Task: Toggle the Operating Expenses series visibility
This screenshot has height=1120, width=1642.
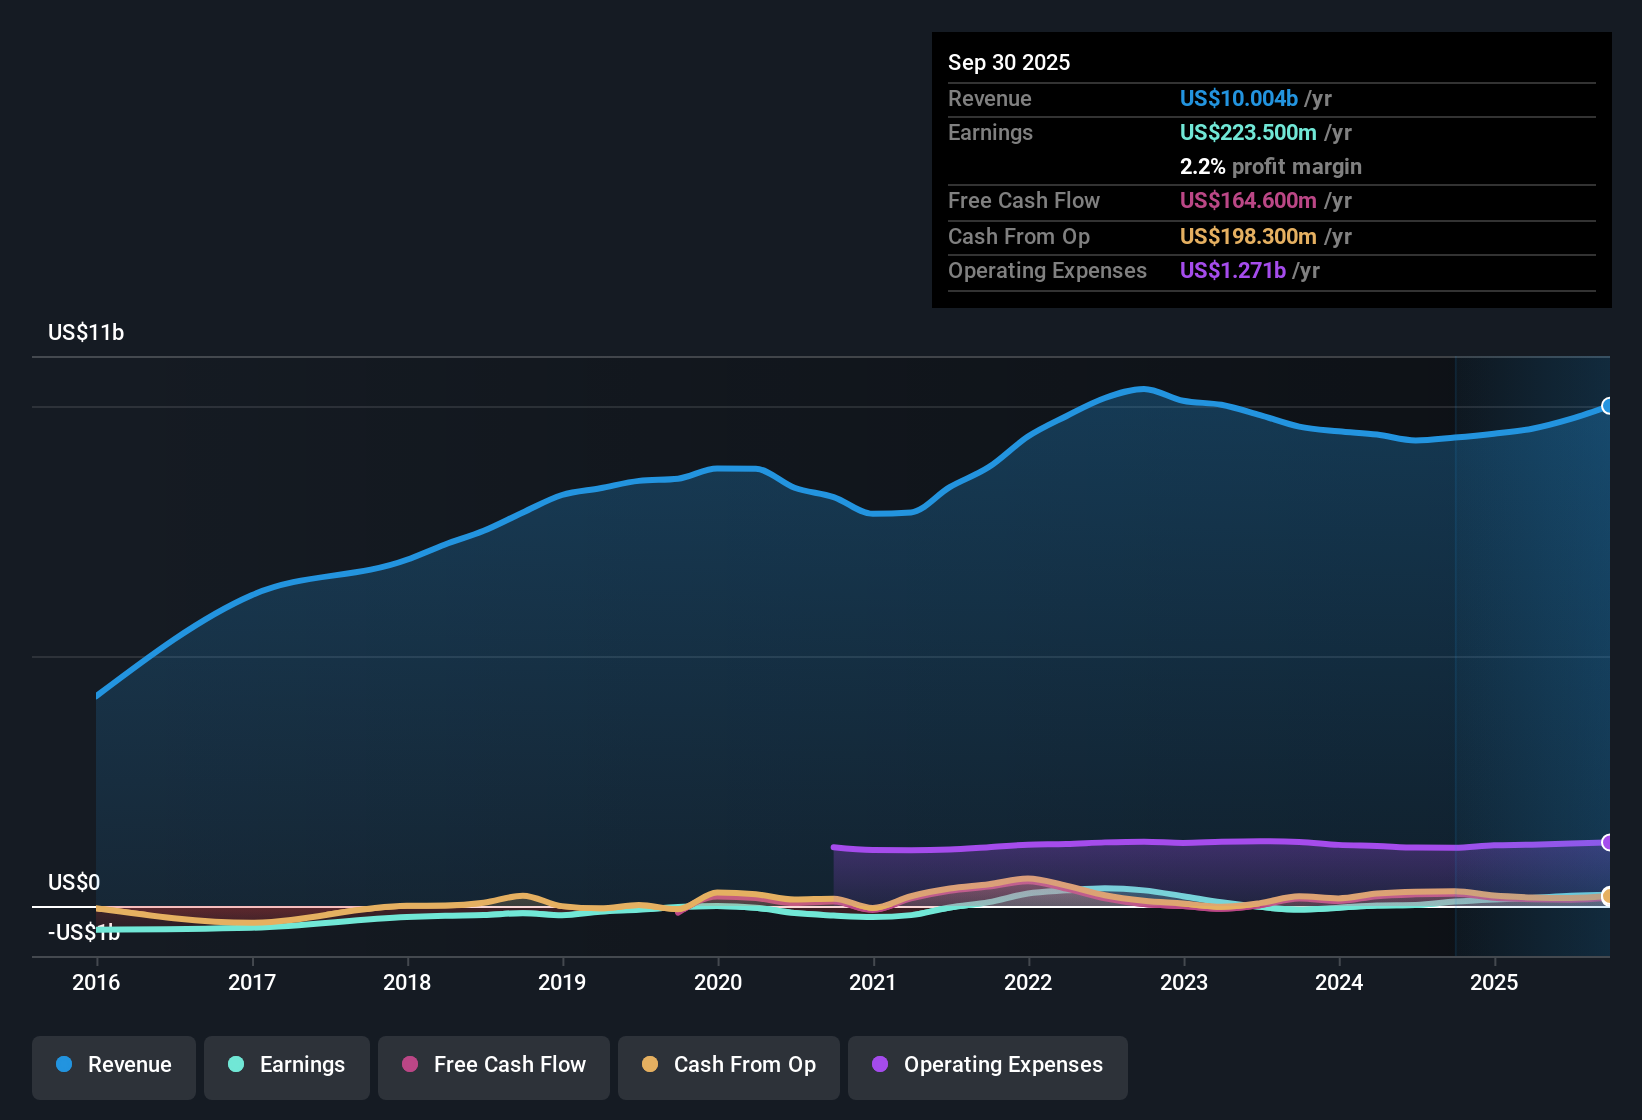Action: (x=987, y=1067)
